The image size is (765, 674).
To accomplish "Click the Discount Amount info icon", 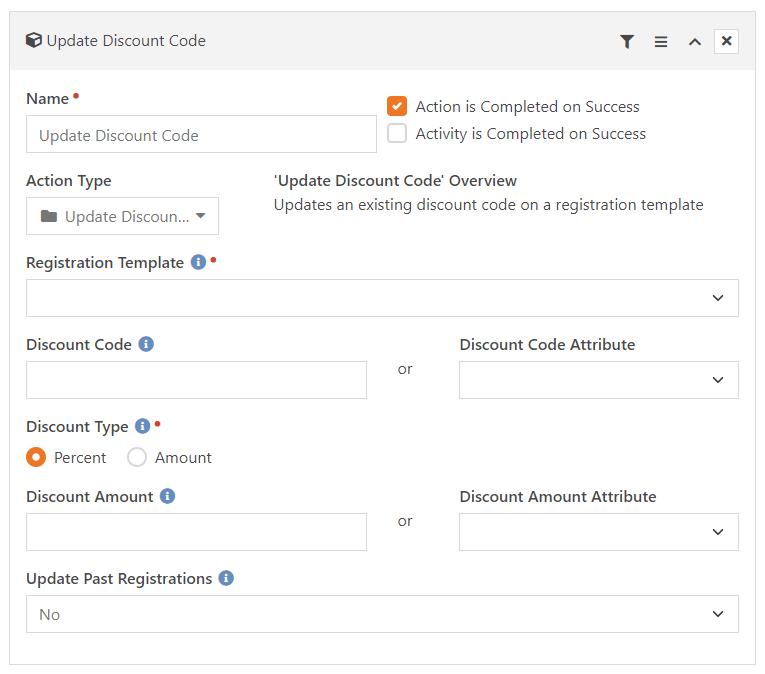I will [167, 496].
